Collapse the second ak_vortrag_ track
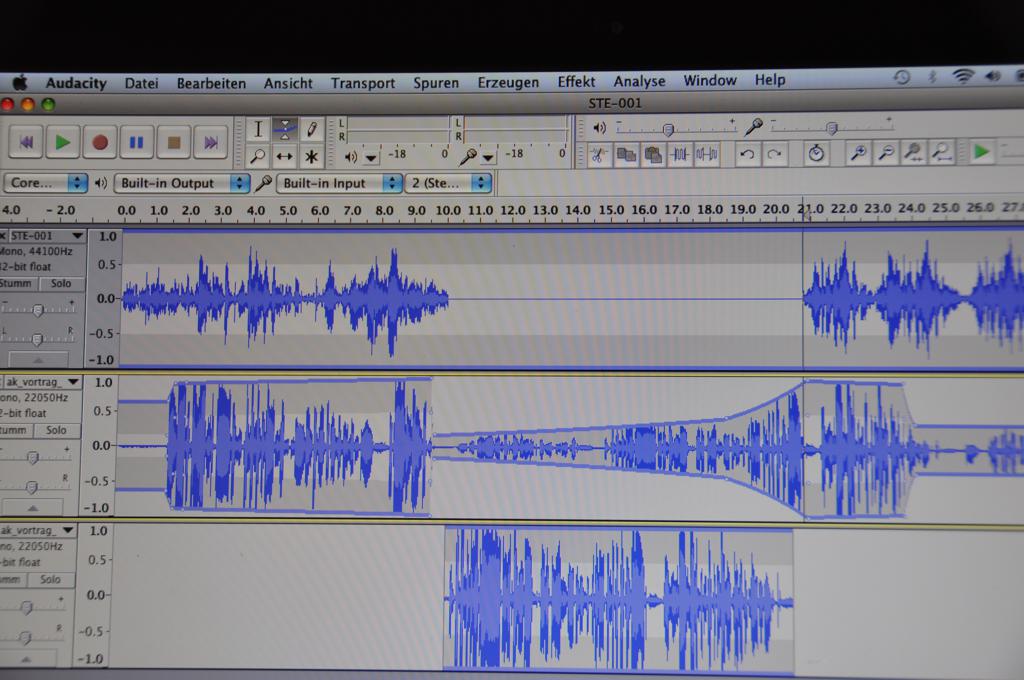Image resolution: width=1024 pixels, height=680 pixels. point(33,507)
